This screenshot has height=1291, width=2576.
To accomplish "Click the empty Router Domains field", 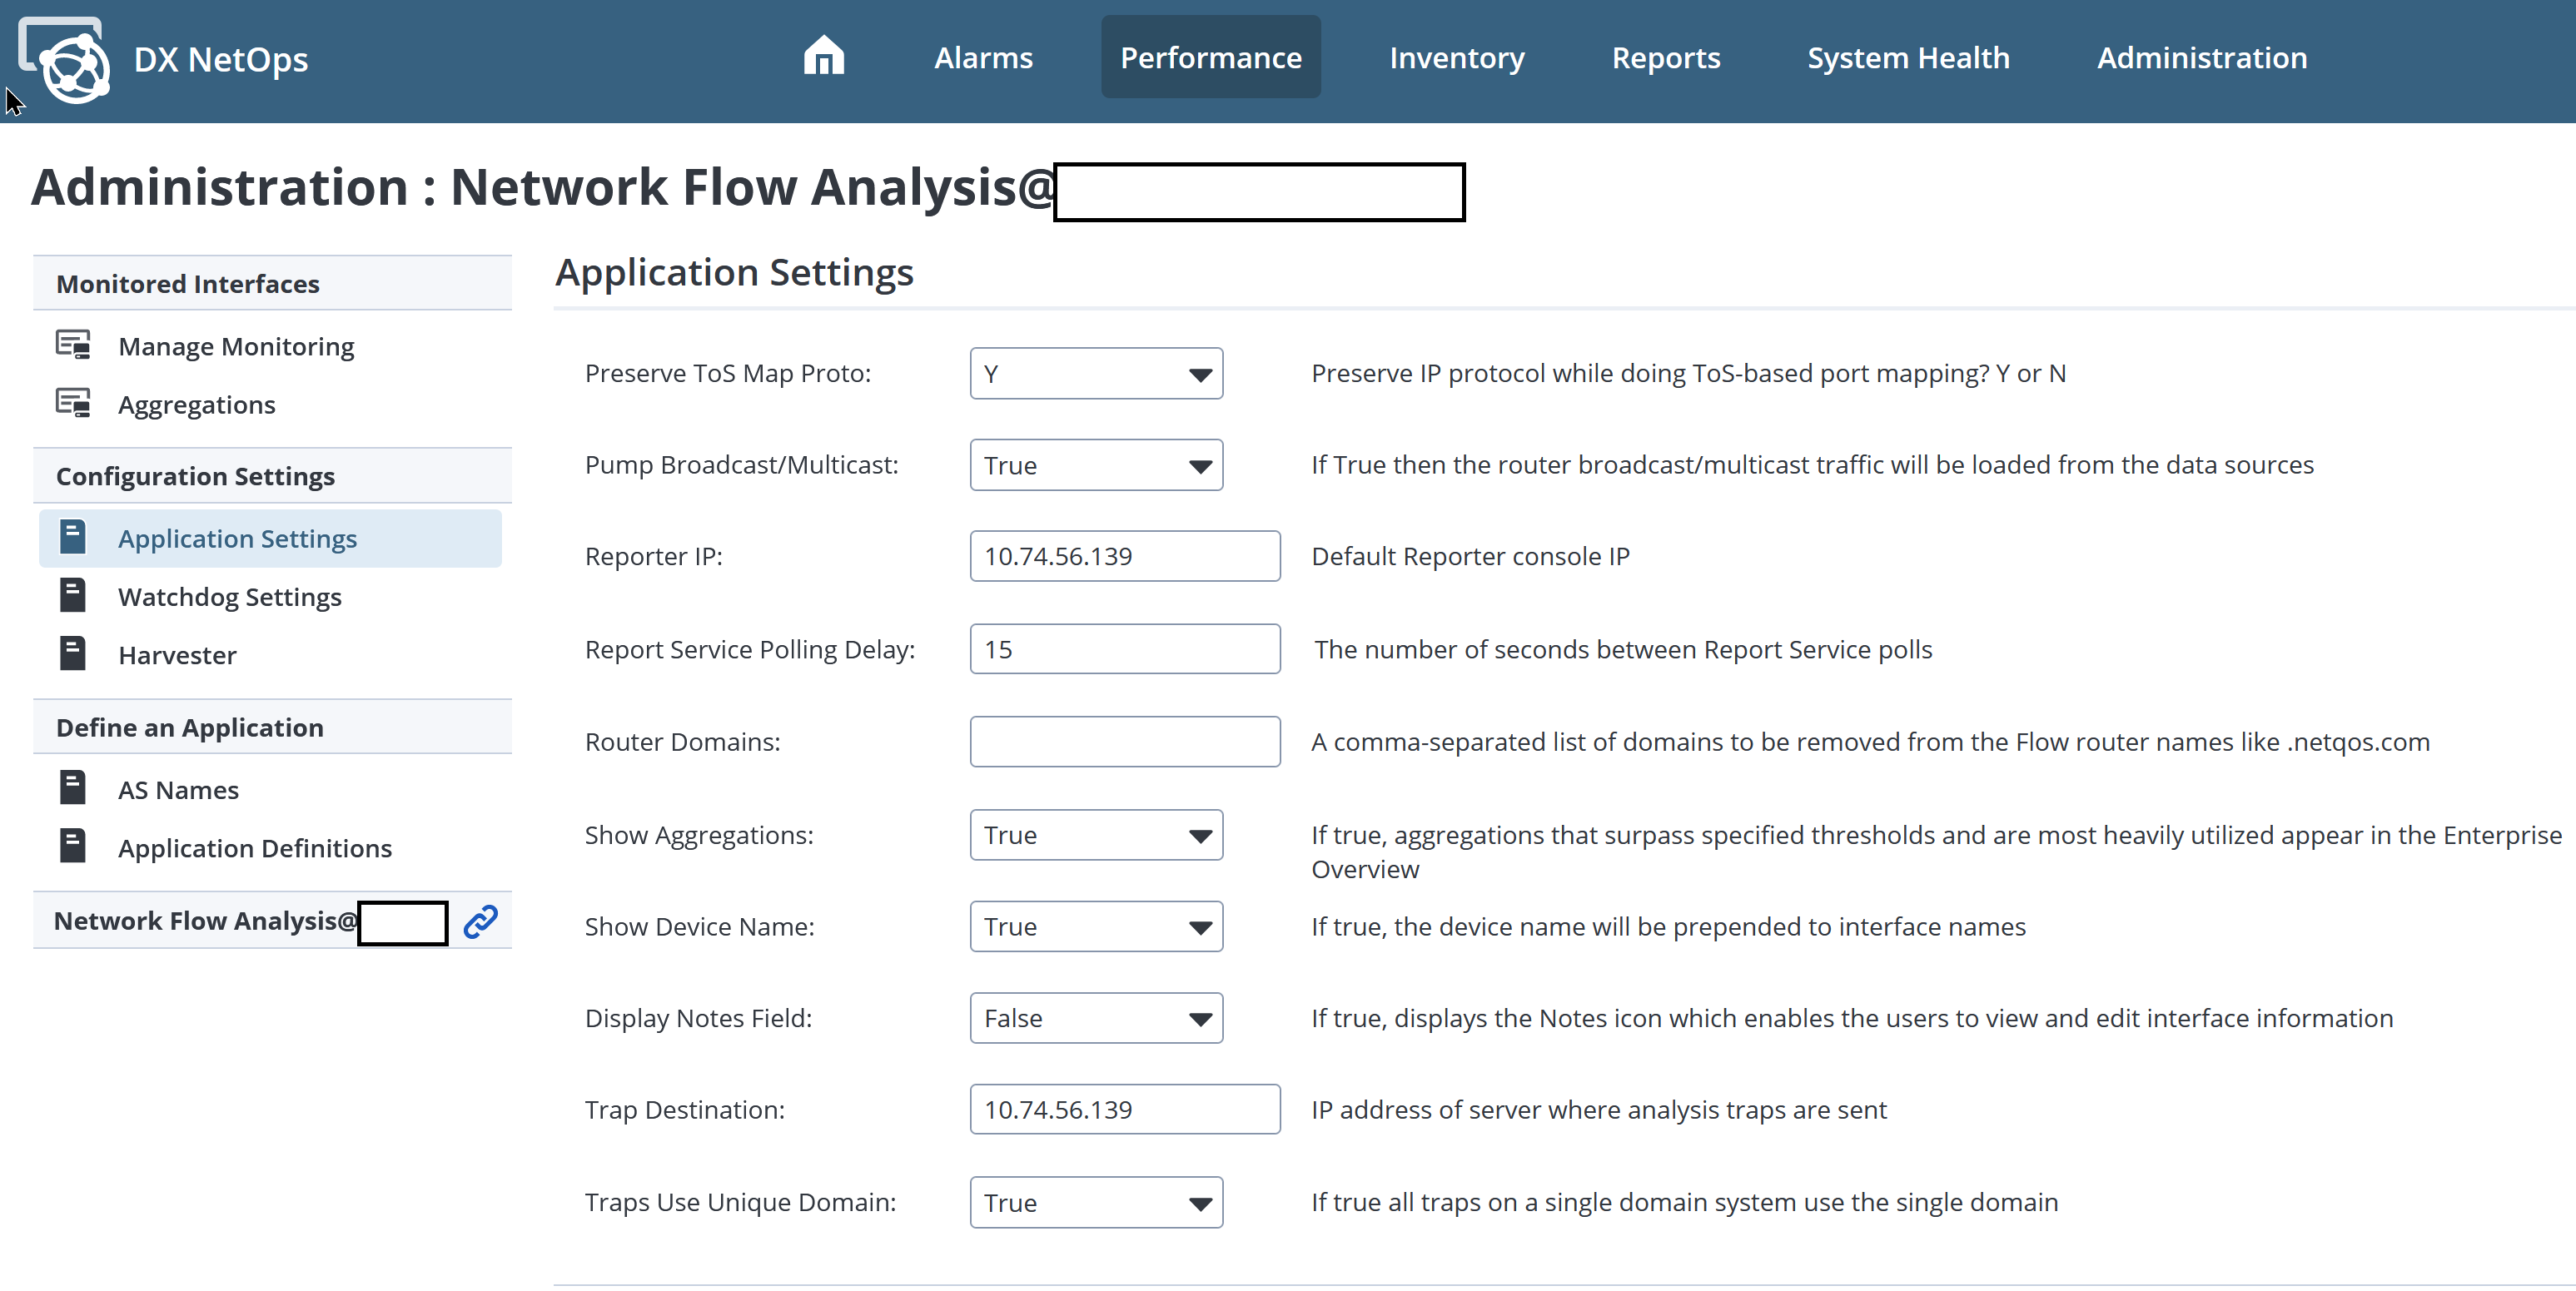I will coord(1124,741).
